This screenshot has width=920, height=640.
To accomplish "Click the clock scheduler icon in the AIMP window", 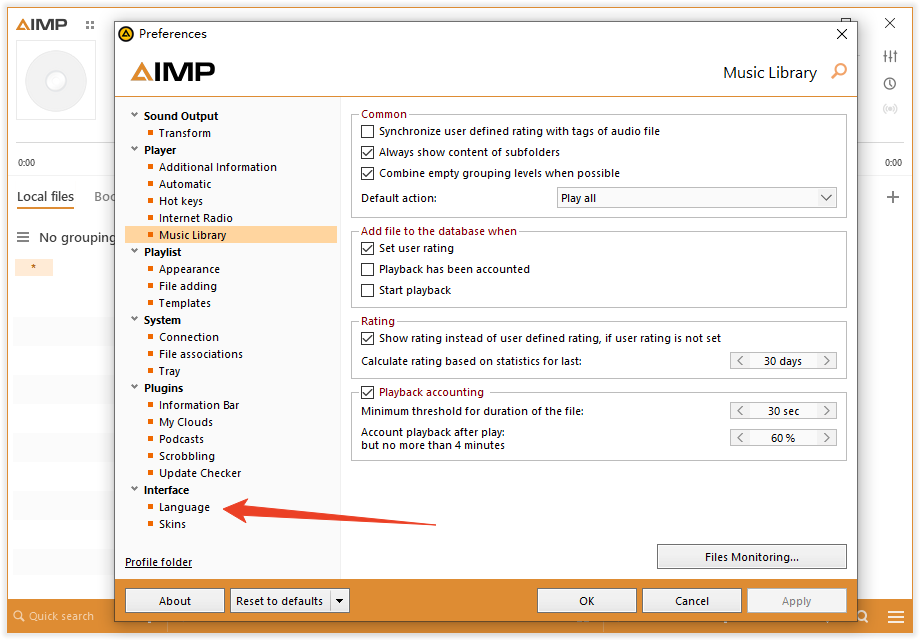I will (x=890, y=84).
